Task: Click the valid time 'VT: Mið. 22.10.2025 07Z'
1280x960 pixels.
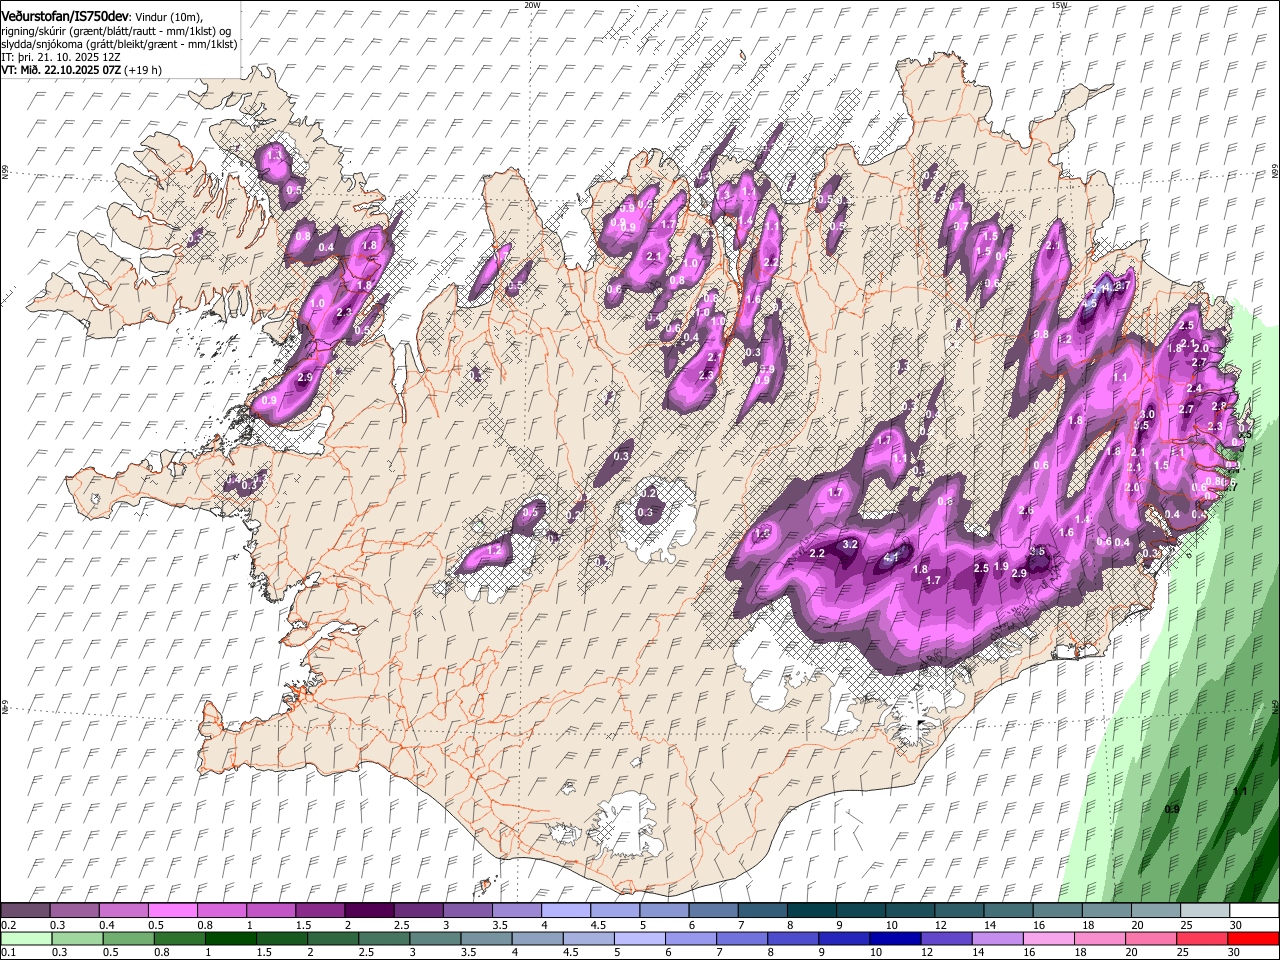Action: point(61,70)
